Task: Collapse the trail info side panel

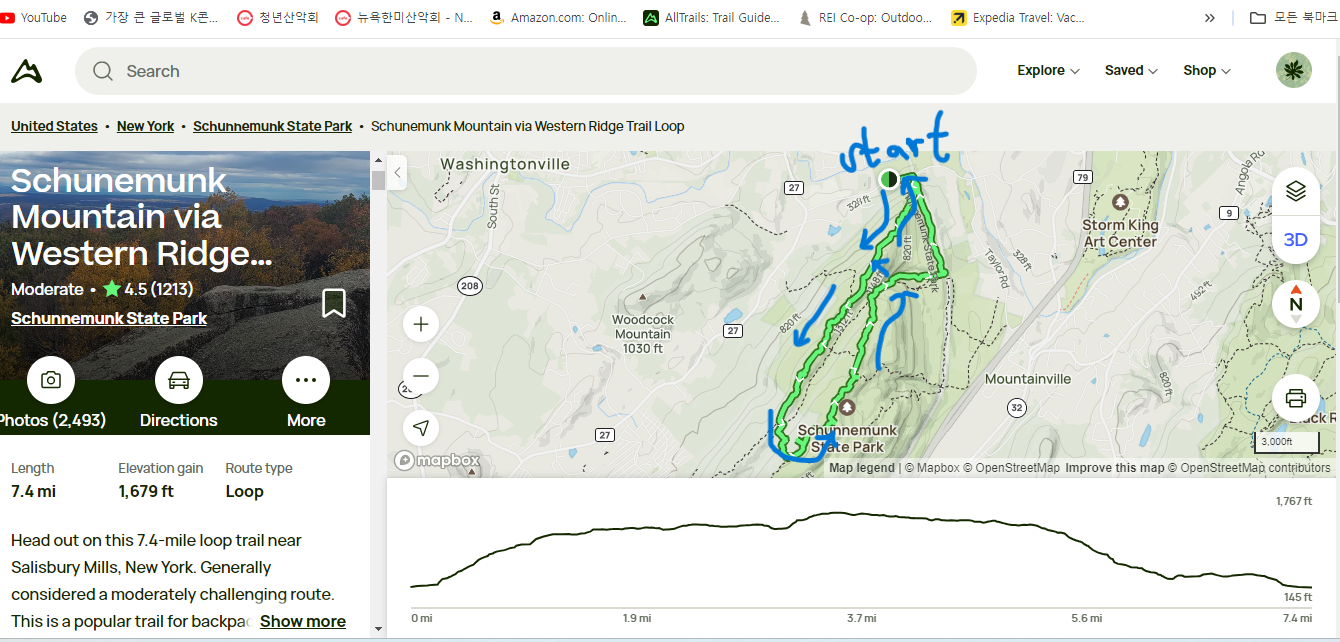Action: click(x=397, y=173)
